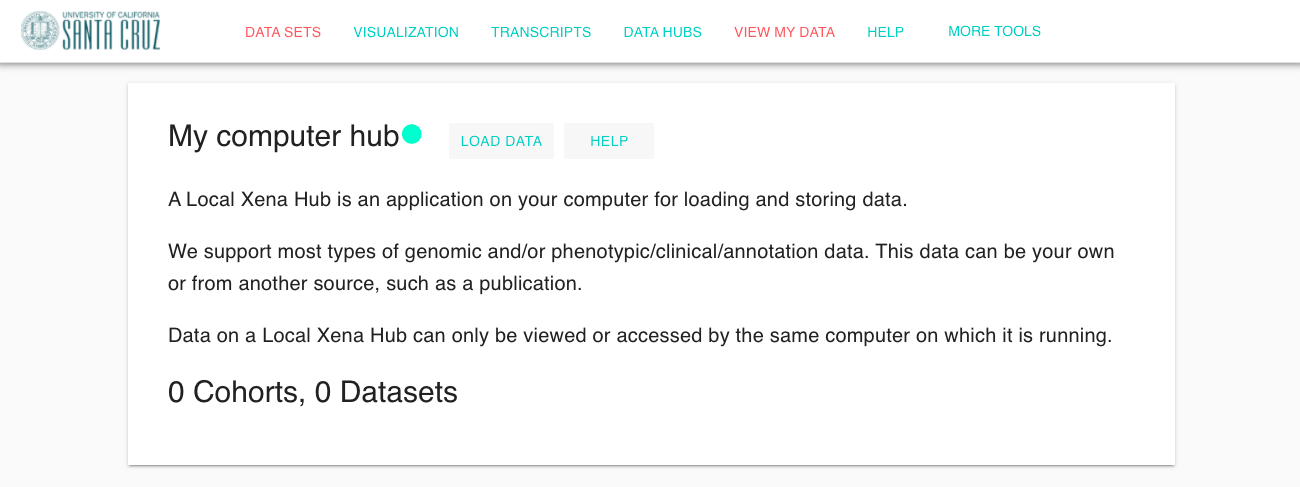
Task: Click the green hub connection status dot
Action: (412, 134)
